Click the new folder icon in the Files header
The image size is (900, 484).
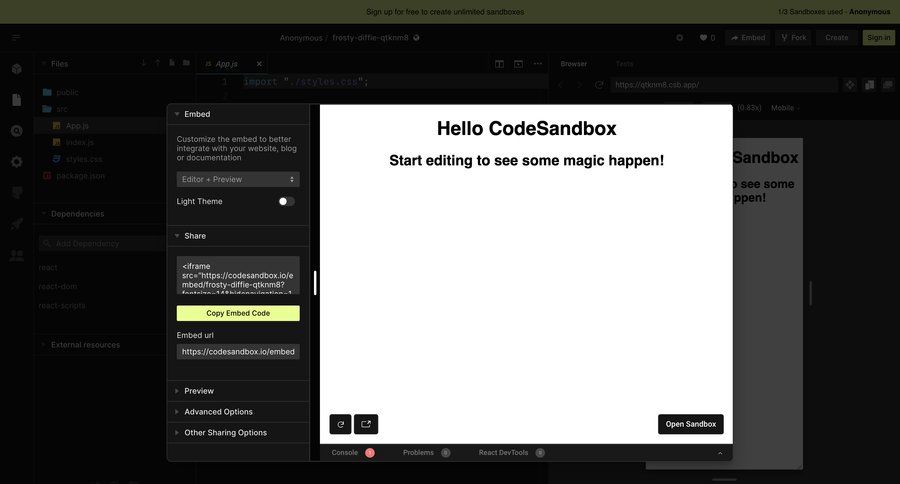click(x=186, y=63)
